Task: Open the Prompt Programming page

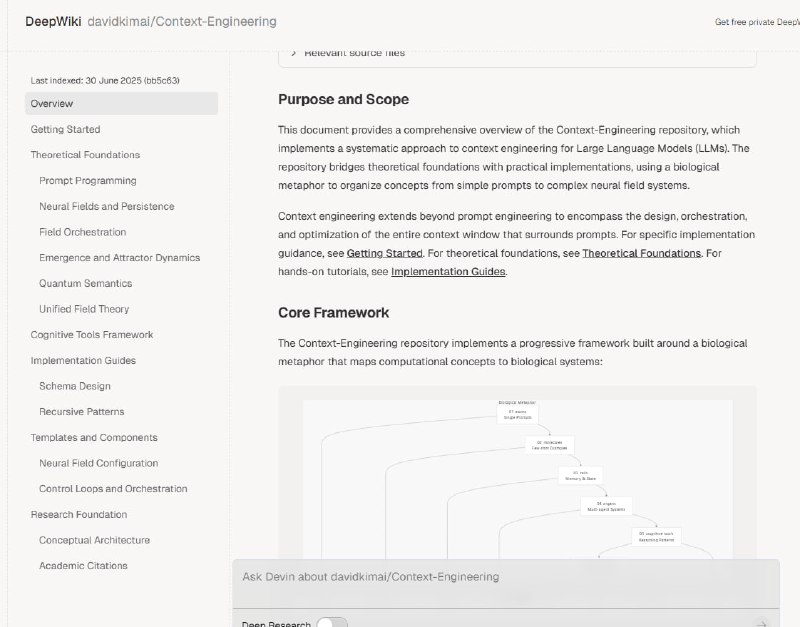Action: [90, 180]
